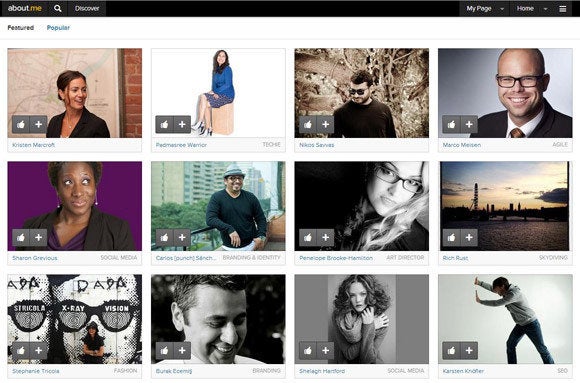This screenshot has width=580, height=383.
Task: Open Burak Ecemiş name link
Action: pyautogui.click(x=174, y=371)
